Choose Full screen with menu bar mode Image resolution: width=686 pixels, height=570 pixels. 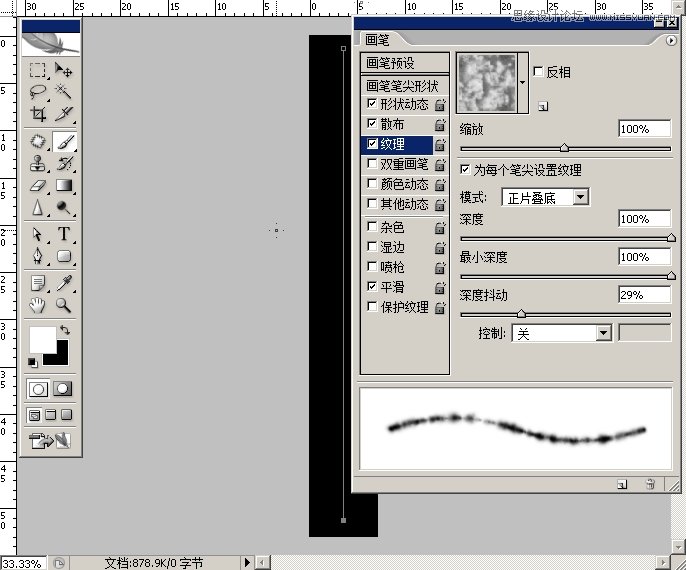pyautogui.click(x=51, y=415)
